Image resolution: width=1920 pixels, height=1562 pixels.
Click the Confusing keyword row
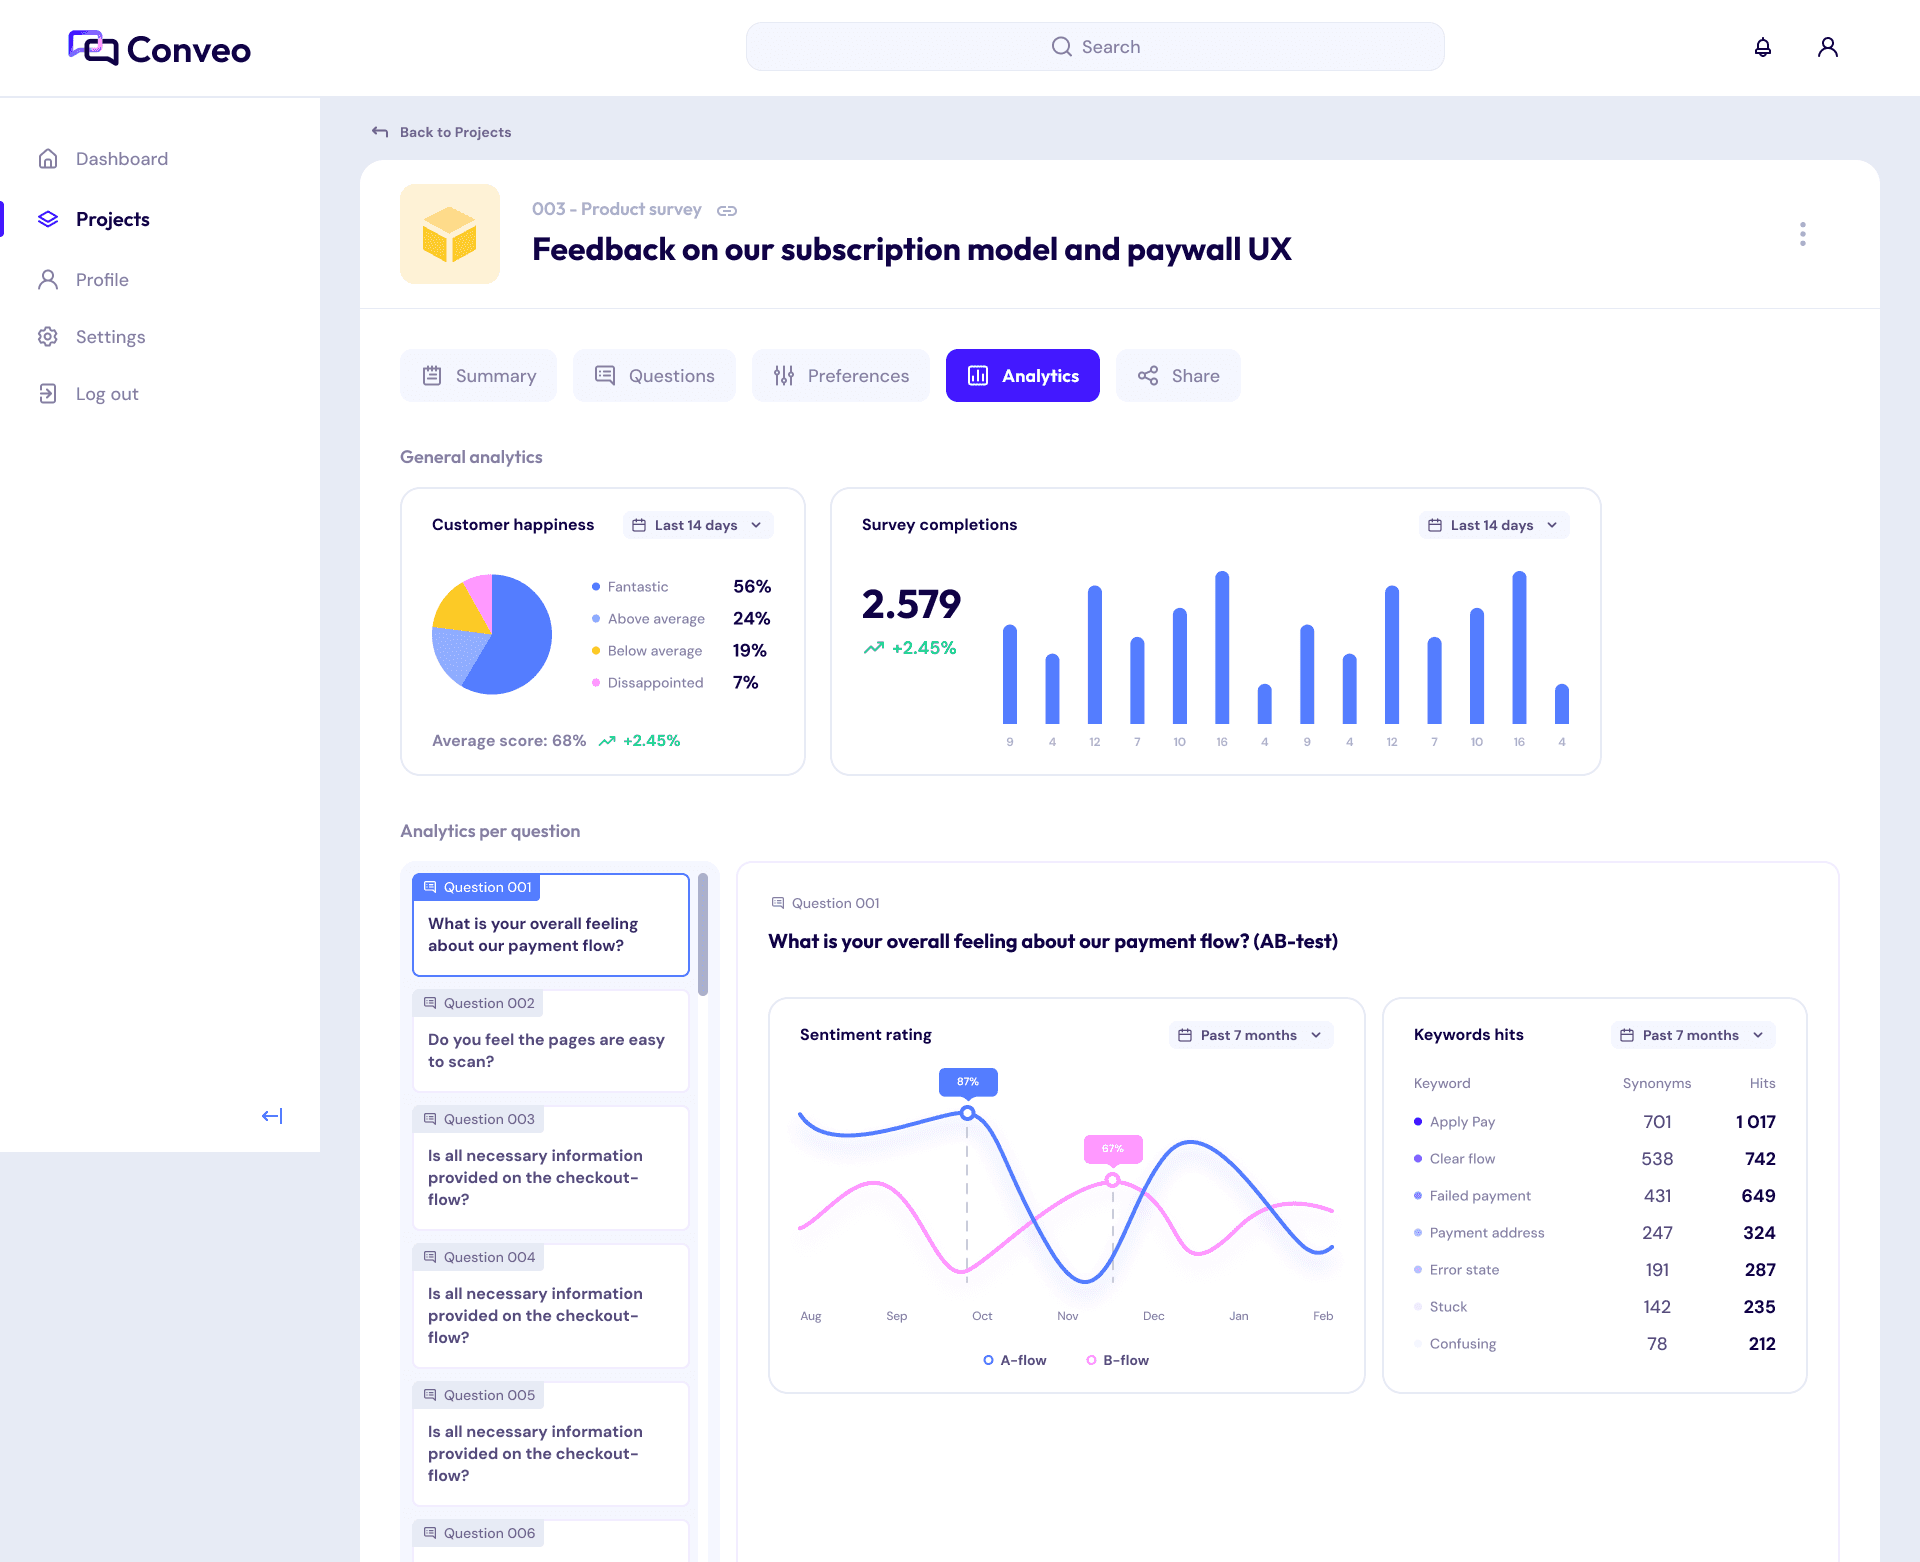[x=1595, y=1344]
